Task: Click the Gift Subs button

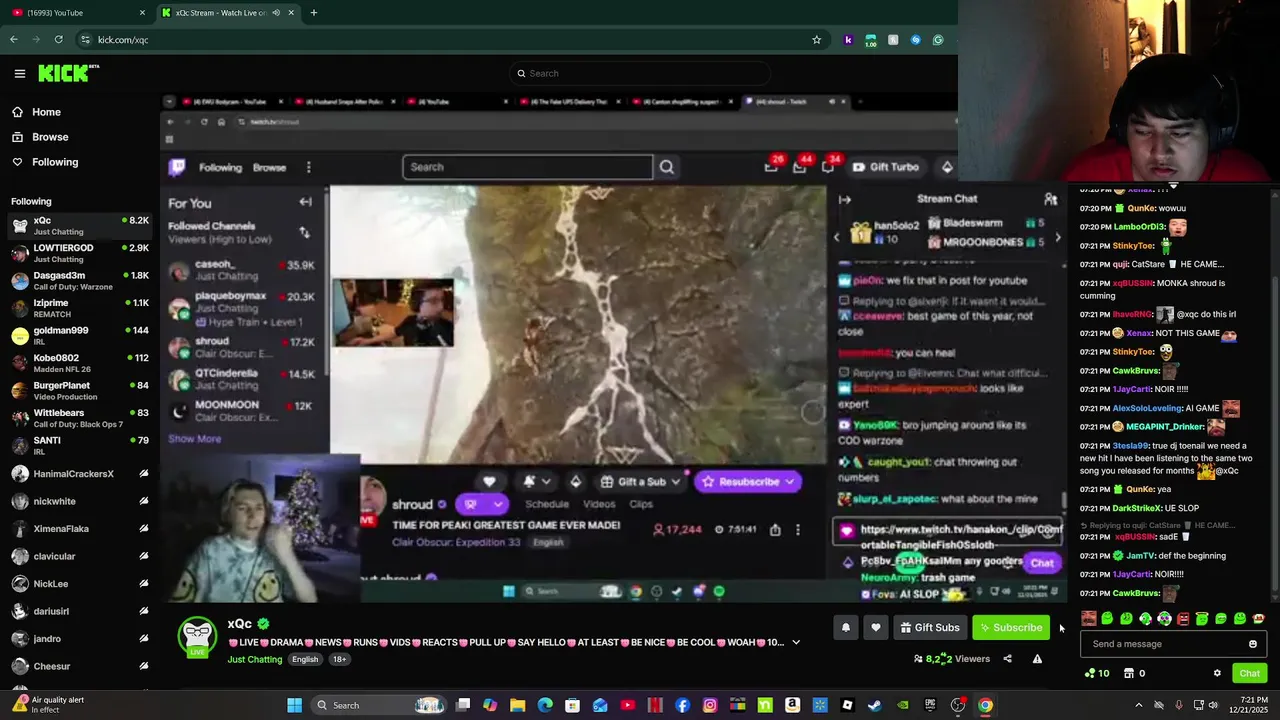Action: point(929,627)
